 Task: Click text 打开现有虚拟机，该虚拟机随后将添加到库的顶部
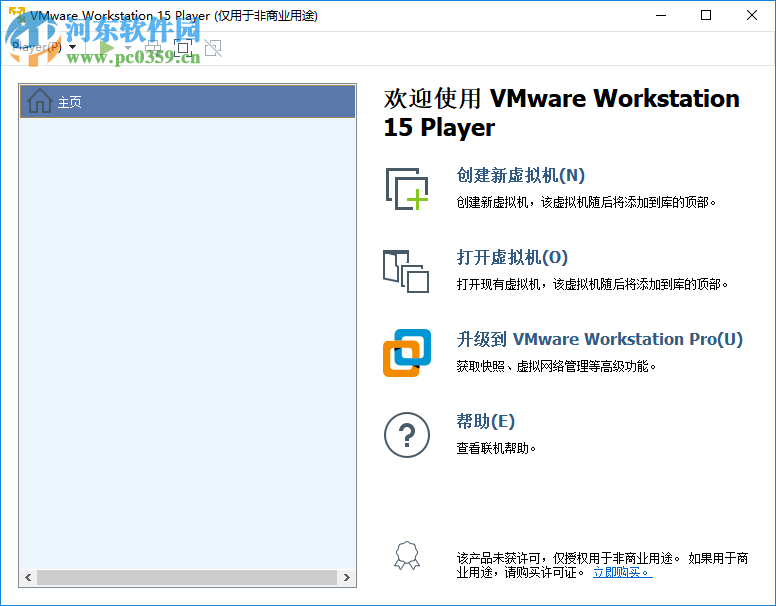pos(592,285)
